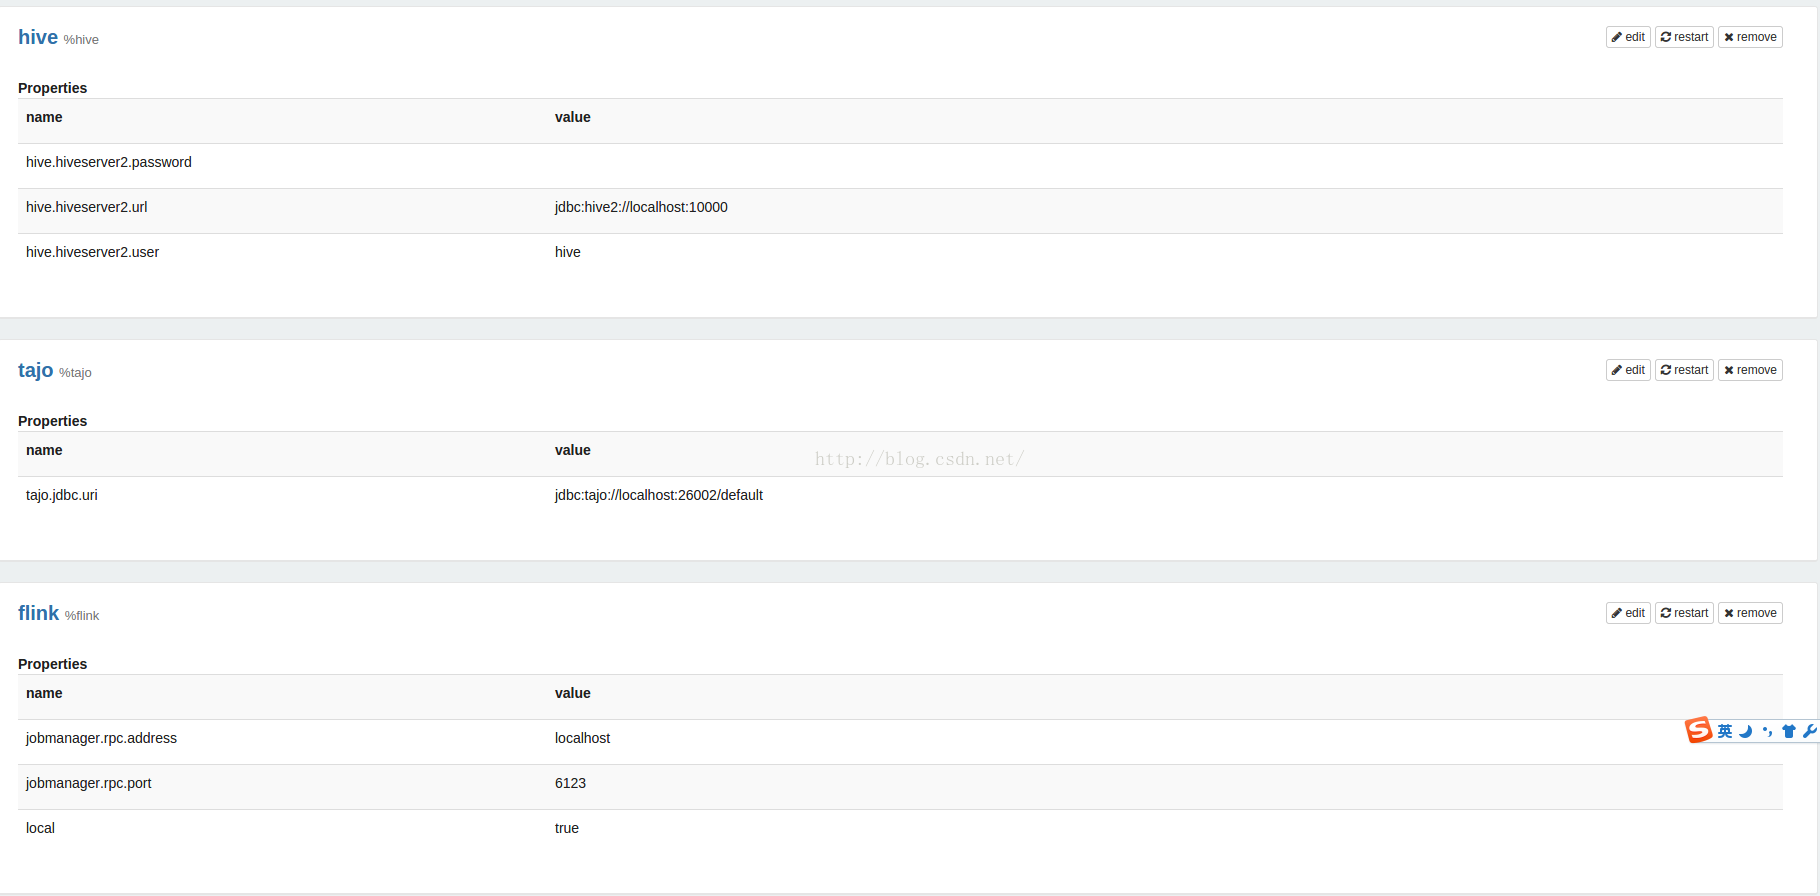The width and height of the screenshot is (1820, 896).
Task: Click the jdbc:hive2://localhost:10000 value
Action: (x=641, y=207)
